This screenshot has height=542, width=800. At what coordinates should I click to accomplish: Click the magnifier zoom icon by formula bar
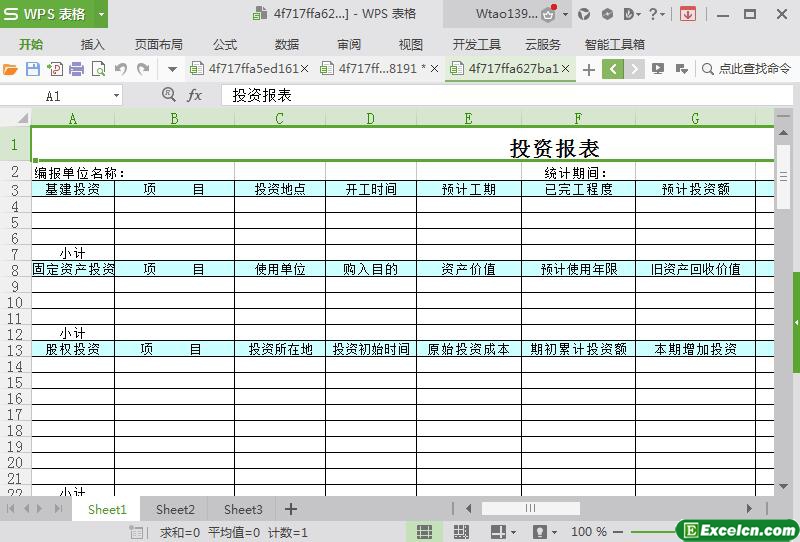click(x=168, y=95)
